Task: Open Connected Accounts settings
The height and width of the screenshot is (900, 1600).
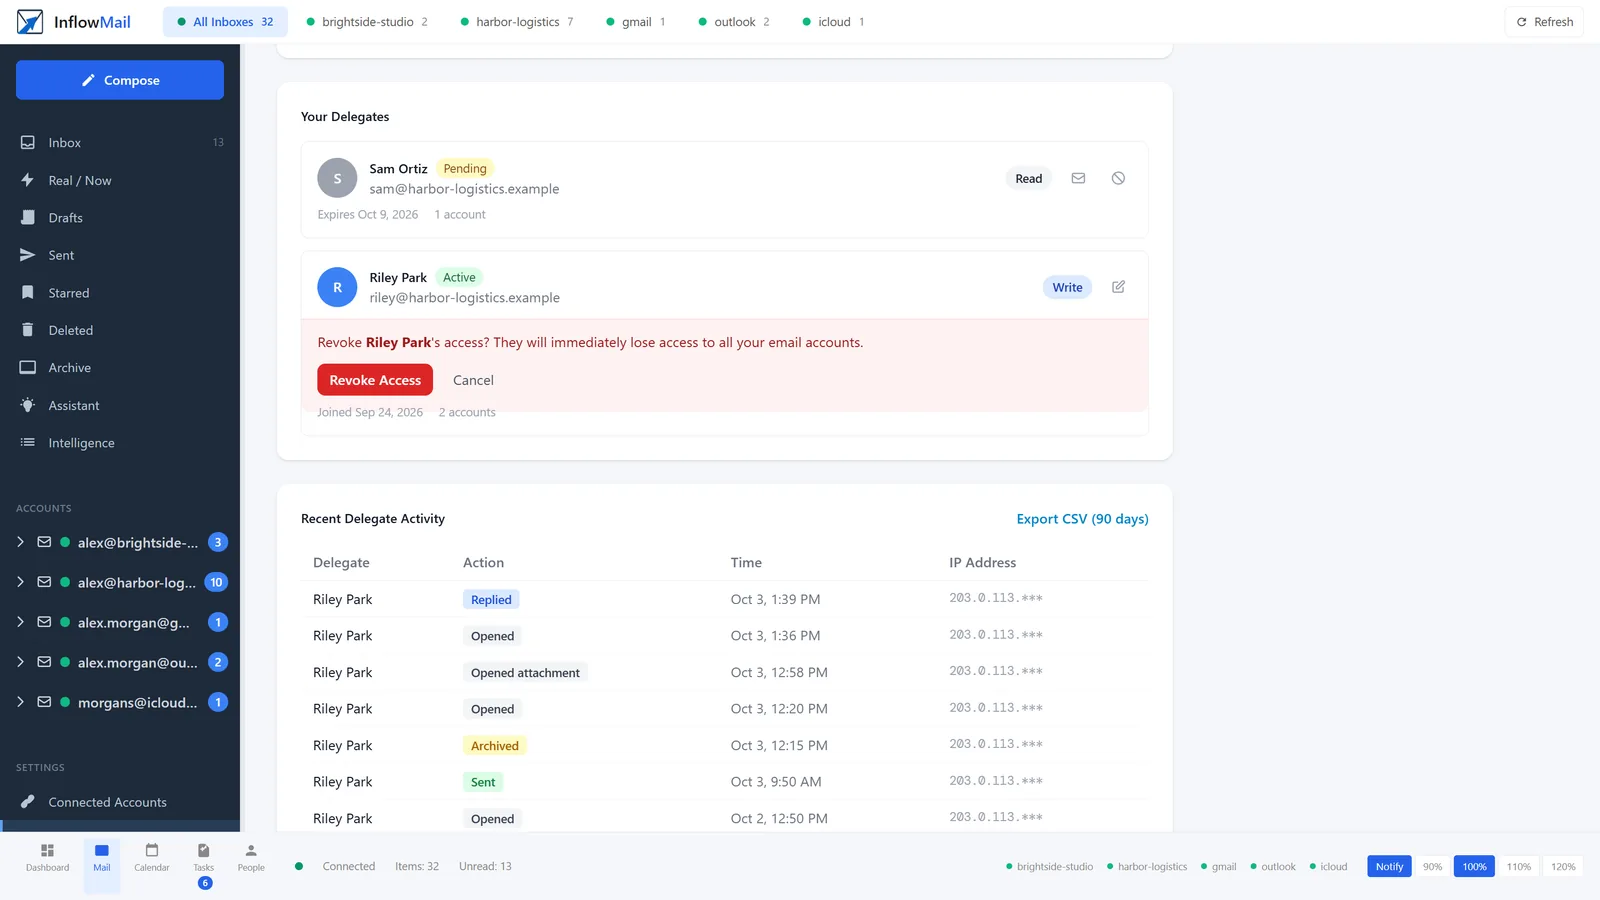Action: click(120, 802)
